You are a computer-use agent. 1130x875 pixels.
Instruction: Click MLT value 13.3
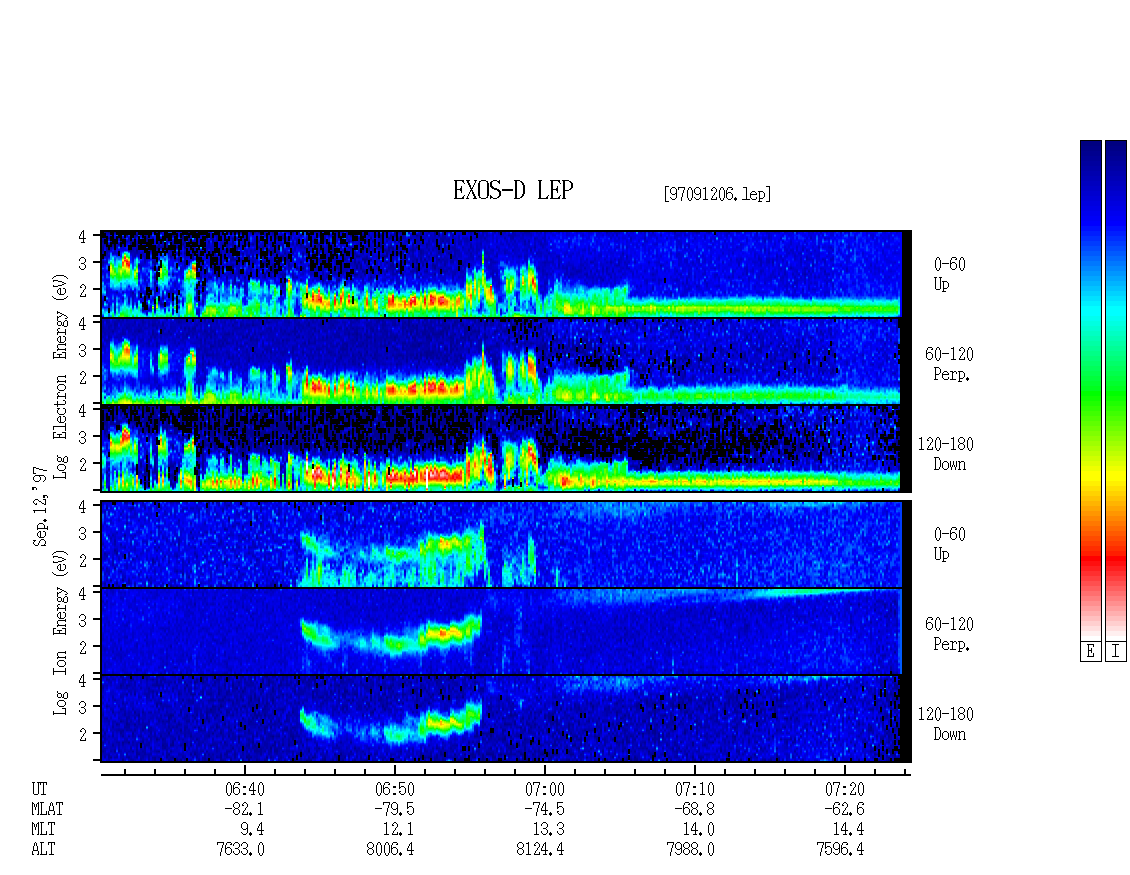(548, 830)
